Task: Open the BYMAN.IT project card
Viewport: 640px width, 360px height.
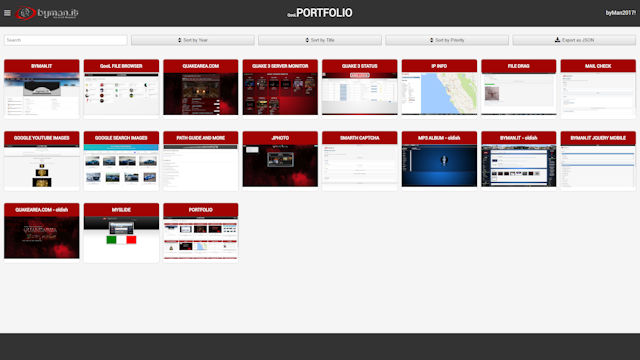Action: pyautogui.click(x=42, y=89)
